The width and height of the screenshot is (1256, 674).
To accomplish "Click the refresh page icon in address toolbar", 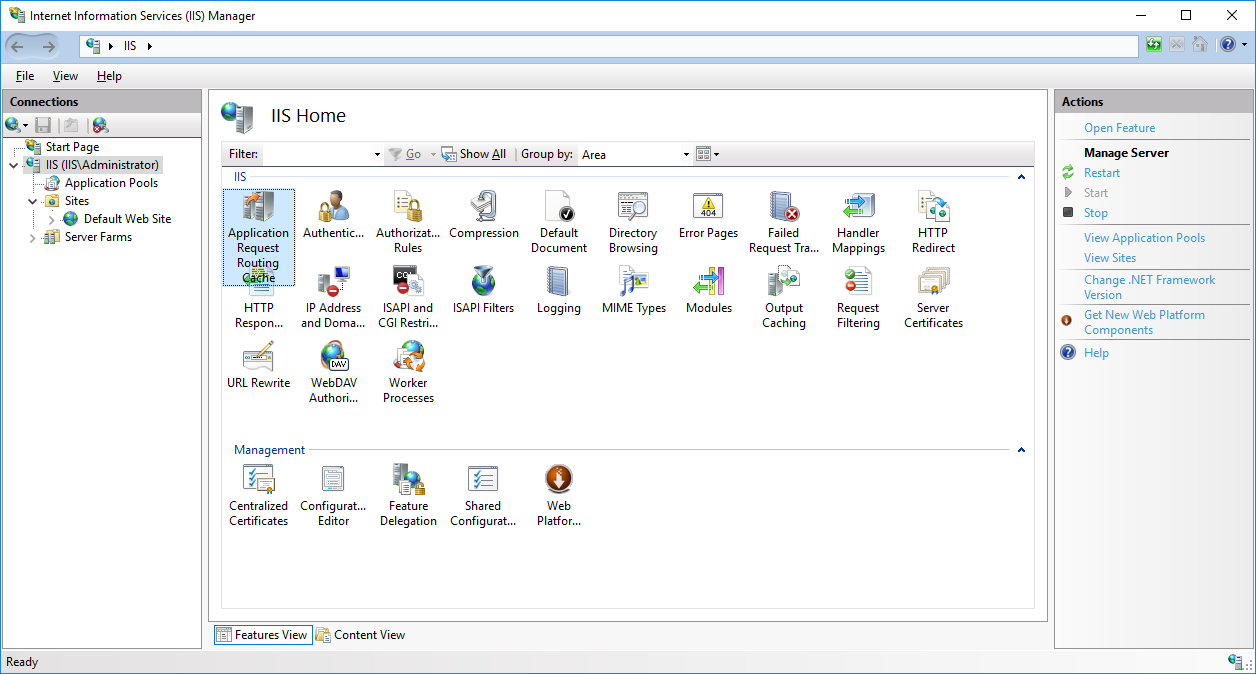I will tap(1154, 45).
